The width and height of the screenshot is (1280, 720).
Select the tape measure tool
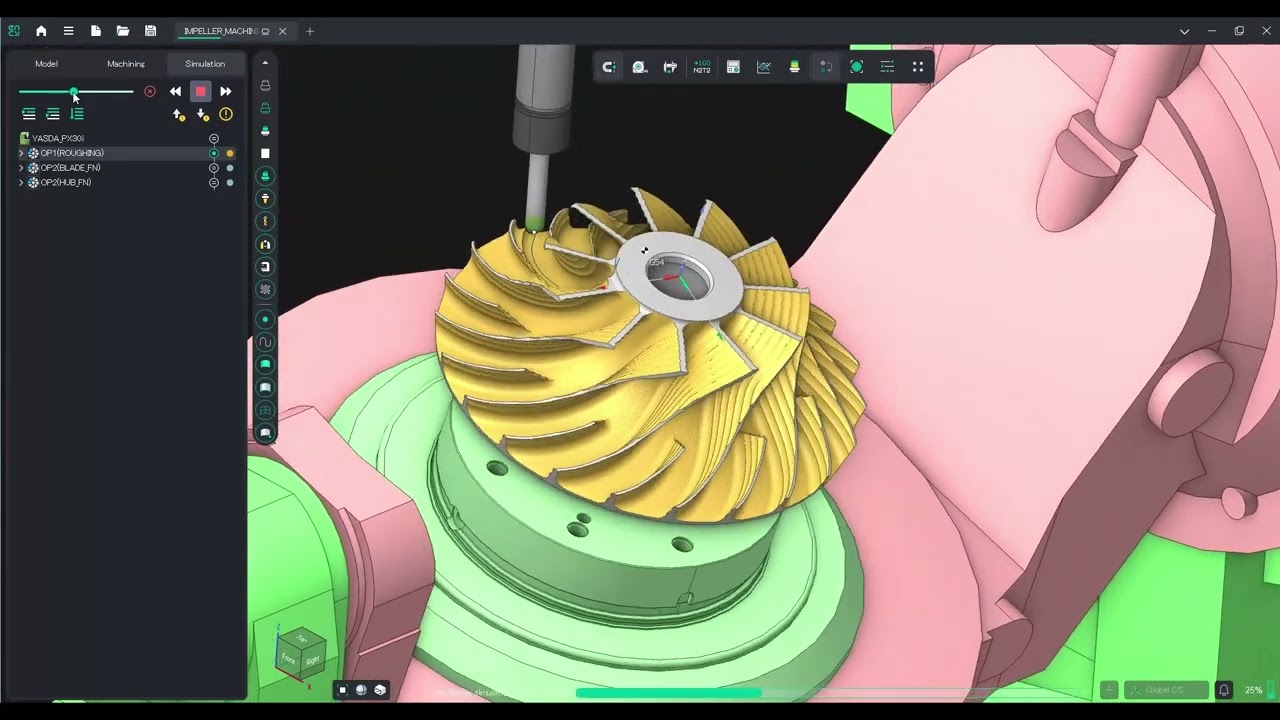[640, 67]
